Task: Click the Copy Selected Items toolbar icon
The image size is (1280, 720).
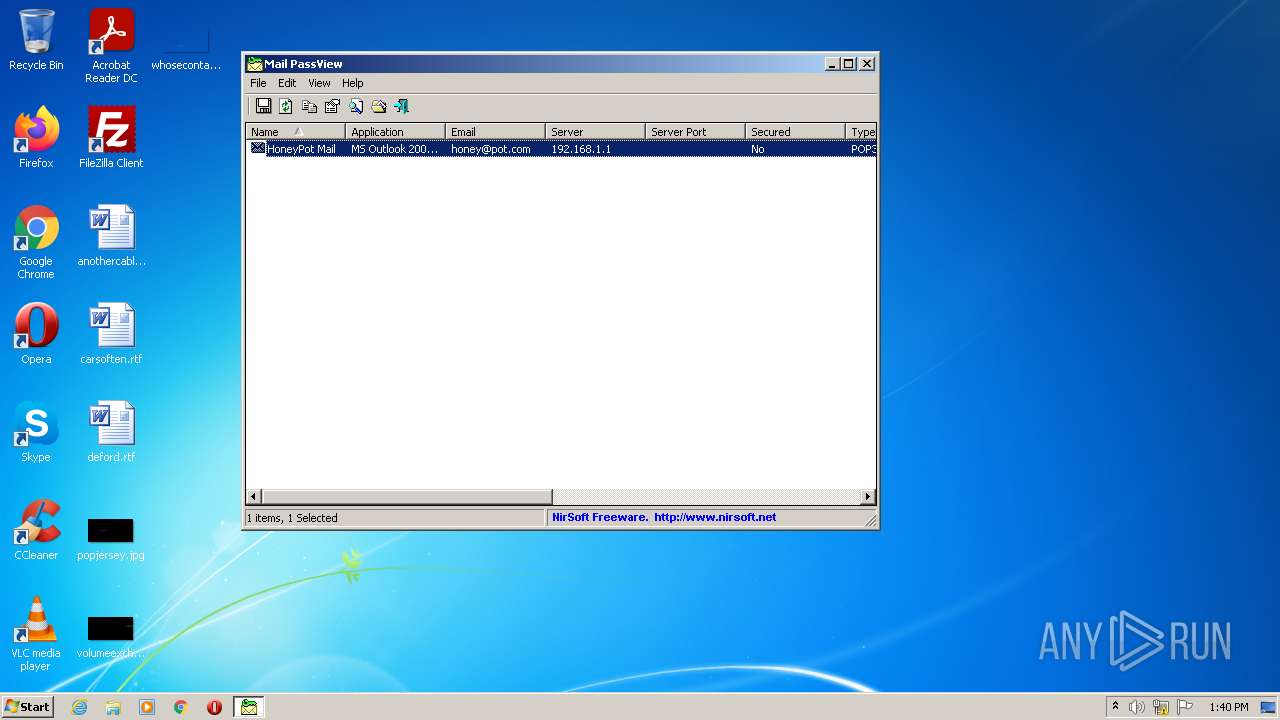Action: pos(309,106)
